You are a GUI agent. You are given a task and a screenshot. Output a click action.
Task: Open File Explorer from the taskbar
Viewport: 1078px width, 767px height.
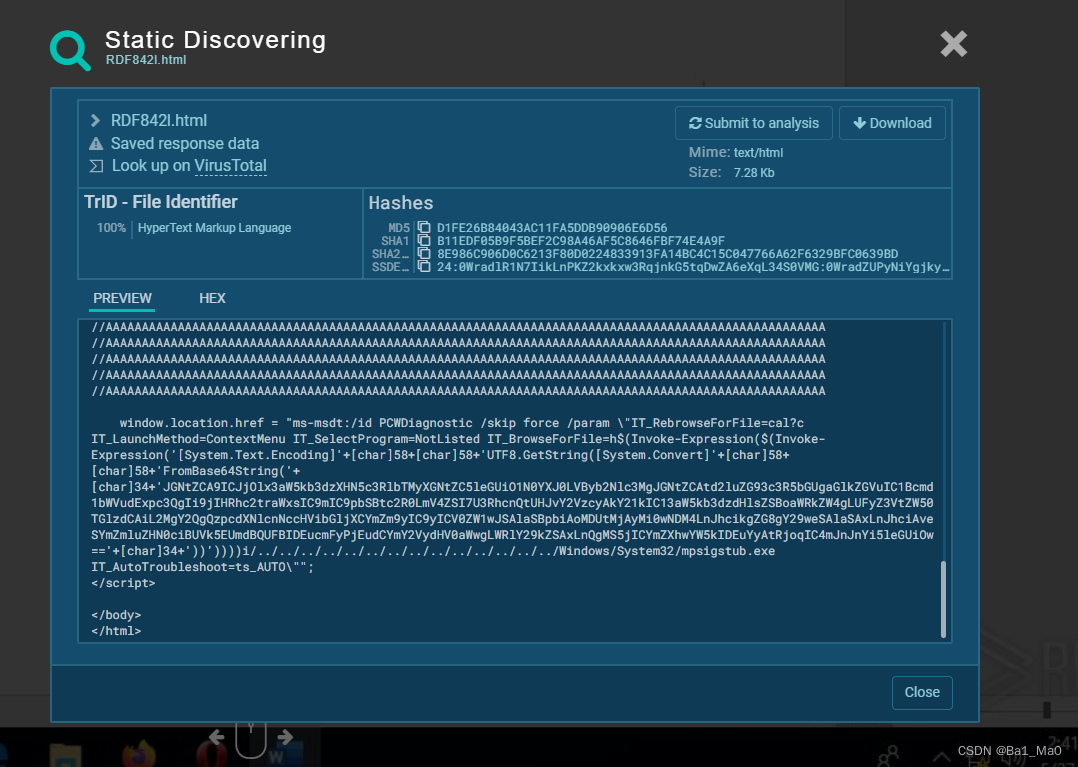(66, 755)
